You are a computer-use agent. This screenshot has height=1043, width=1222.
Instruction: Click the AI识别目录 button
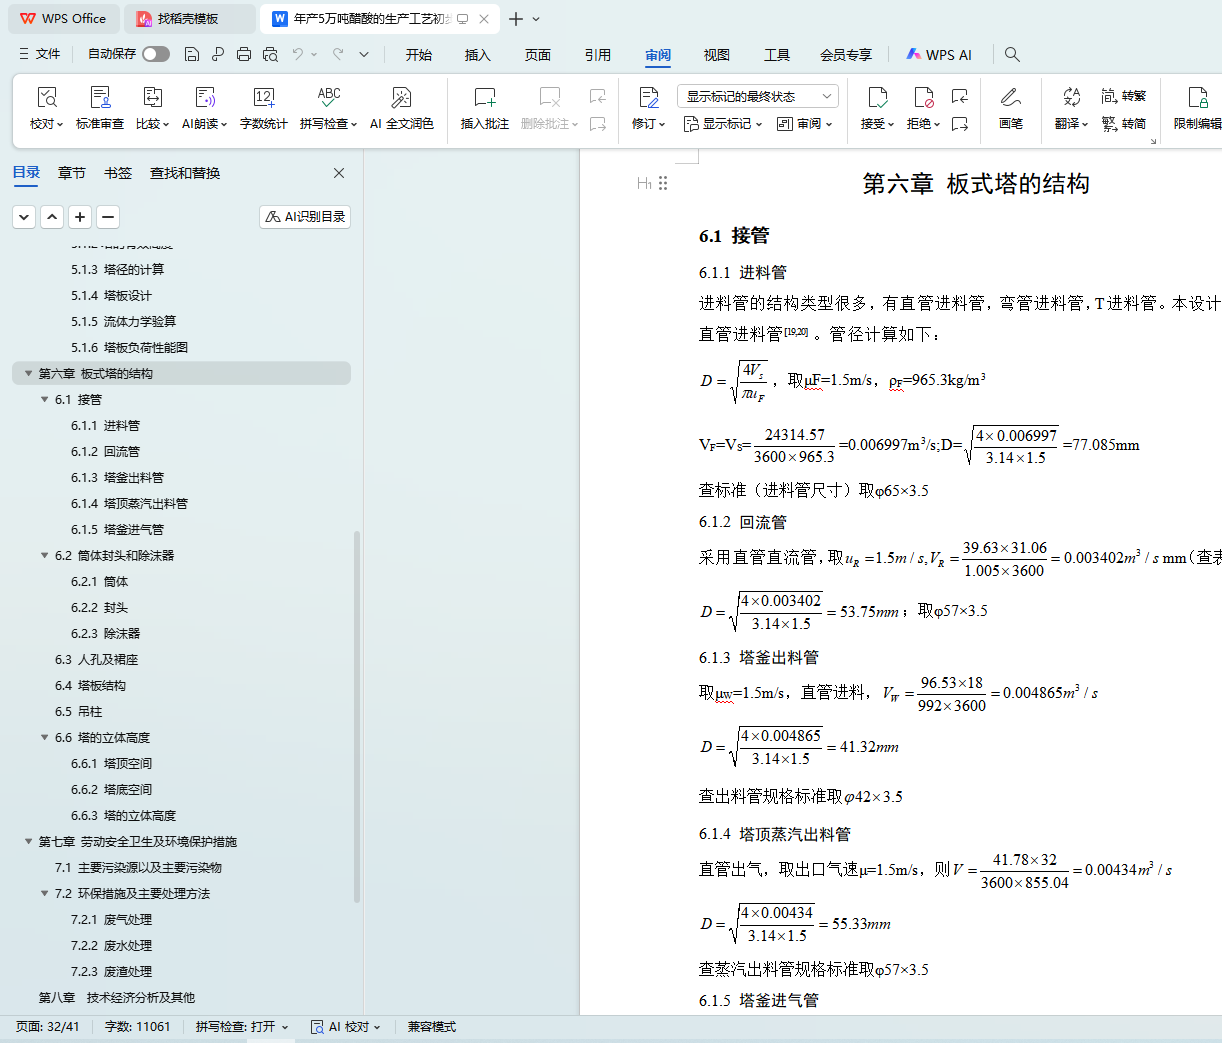click(305, 217)
